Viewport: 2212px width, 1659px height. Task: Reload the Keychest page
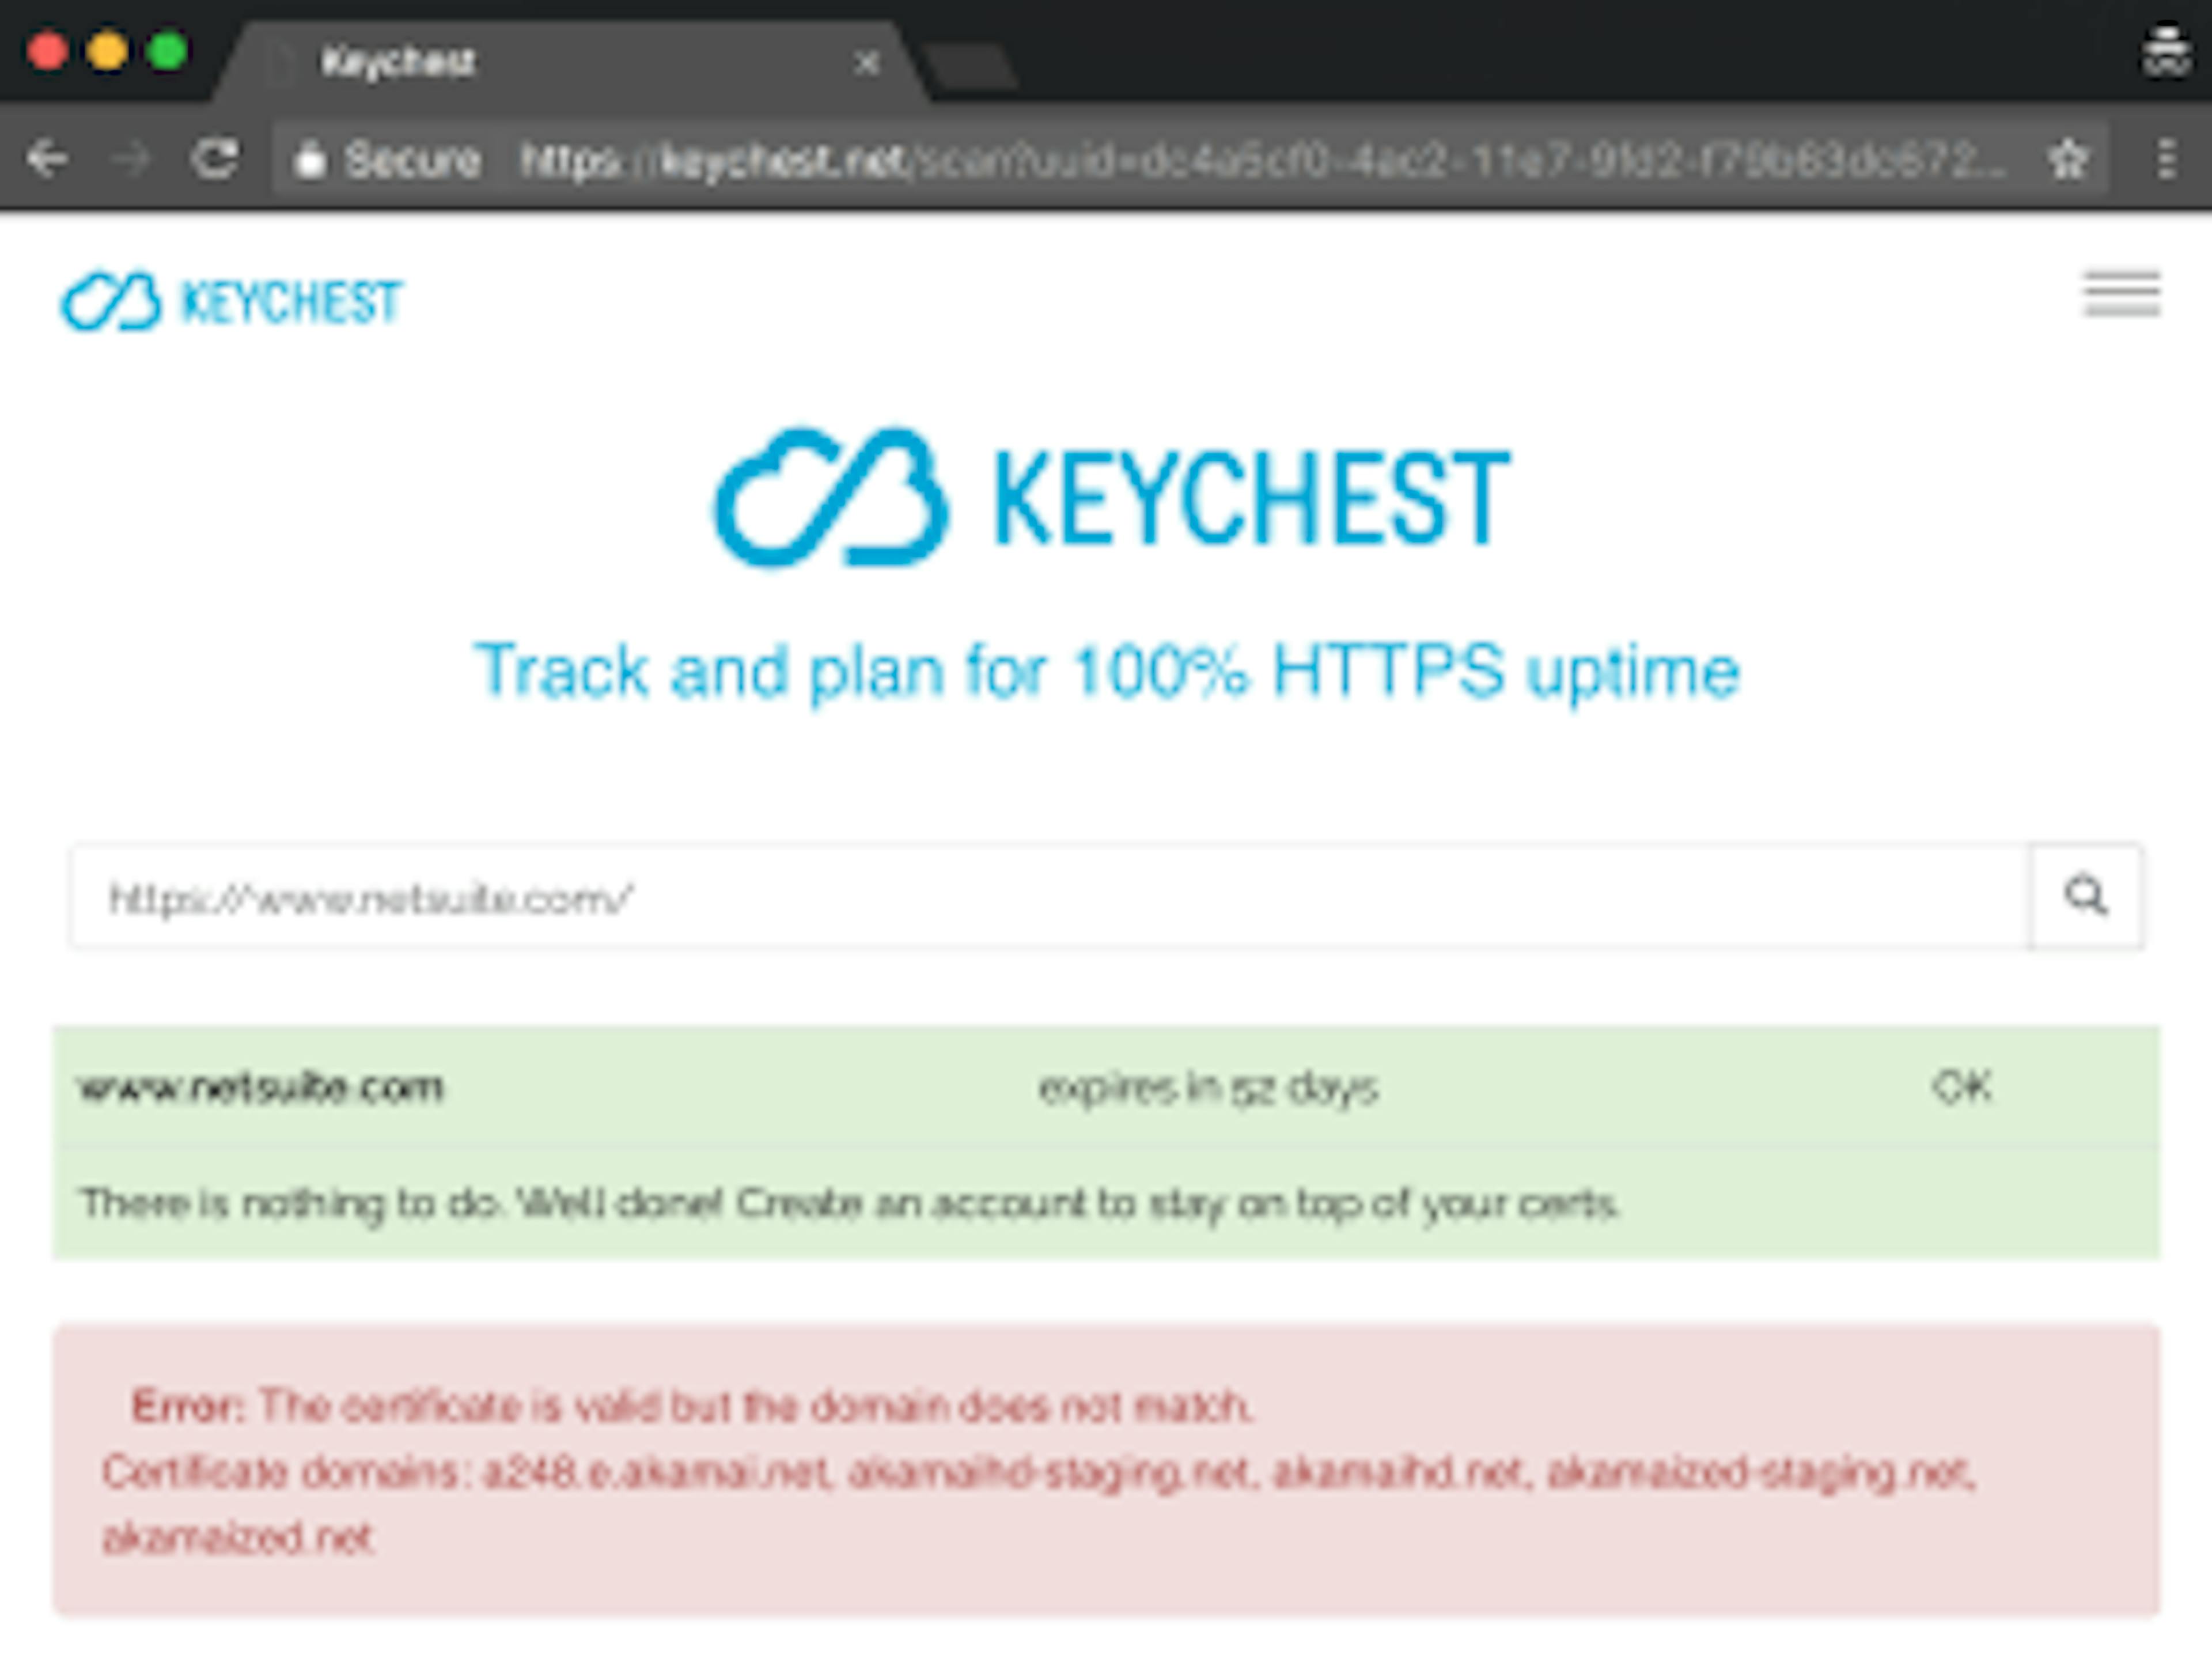[215, 159]
